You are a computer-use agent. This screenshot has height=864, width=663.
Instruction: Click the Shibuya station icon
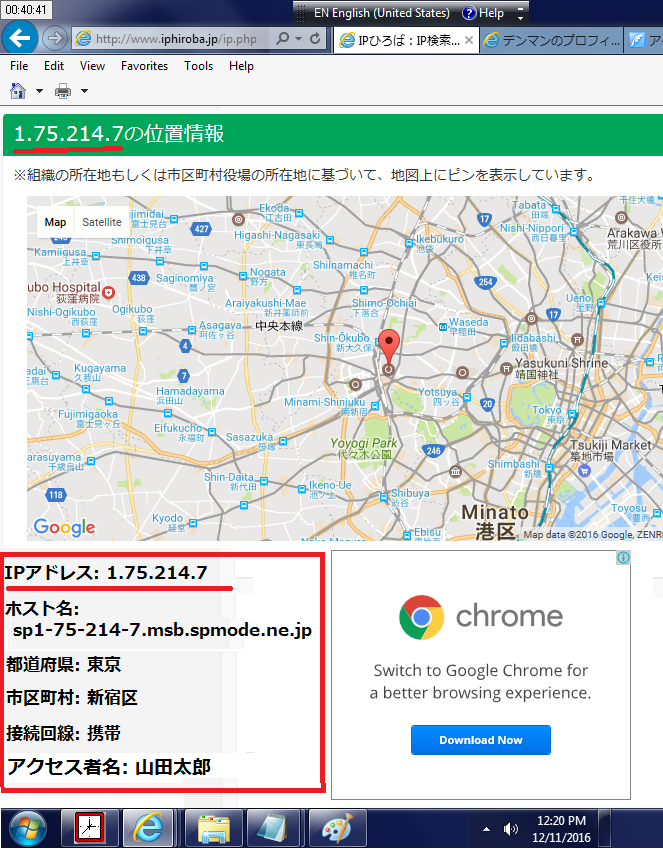point(384,498)
